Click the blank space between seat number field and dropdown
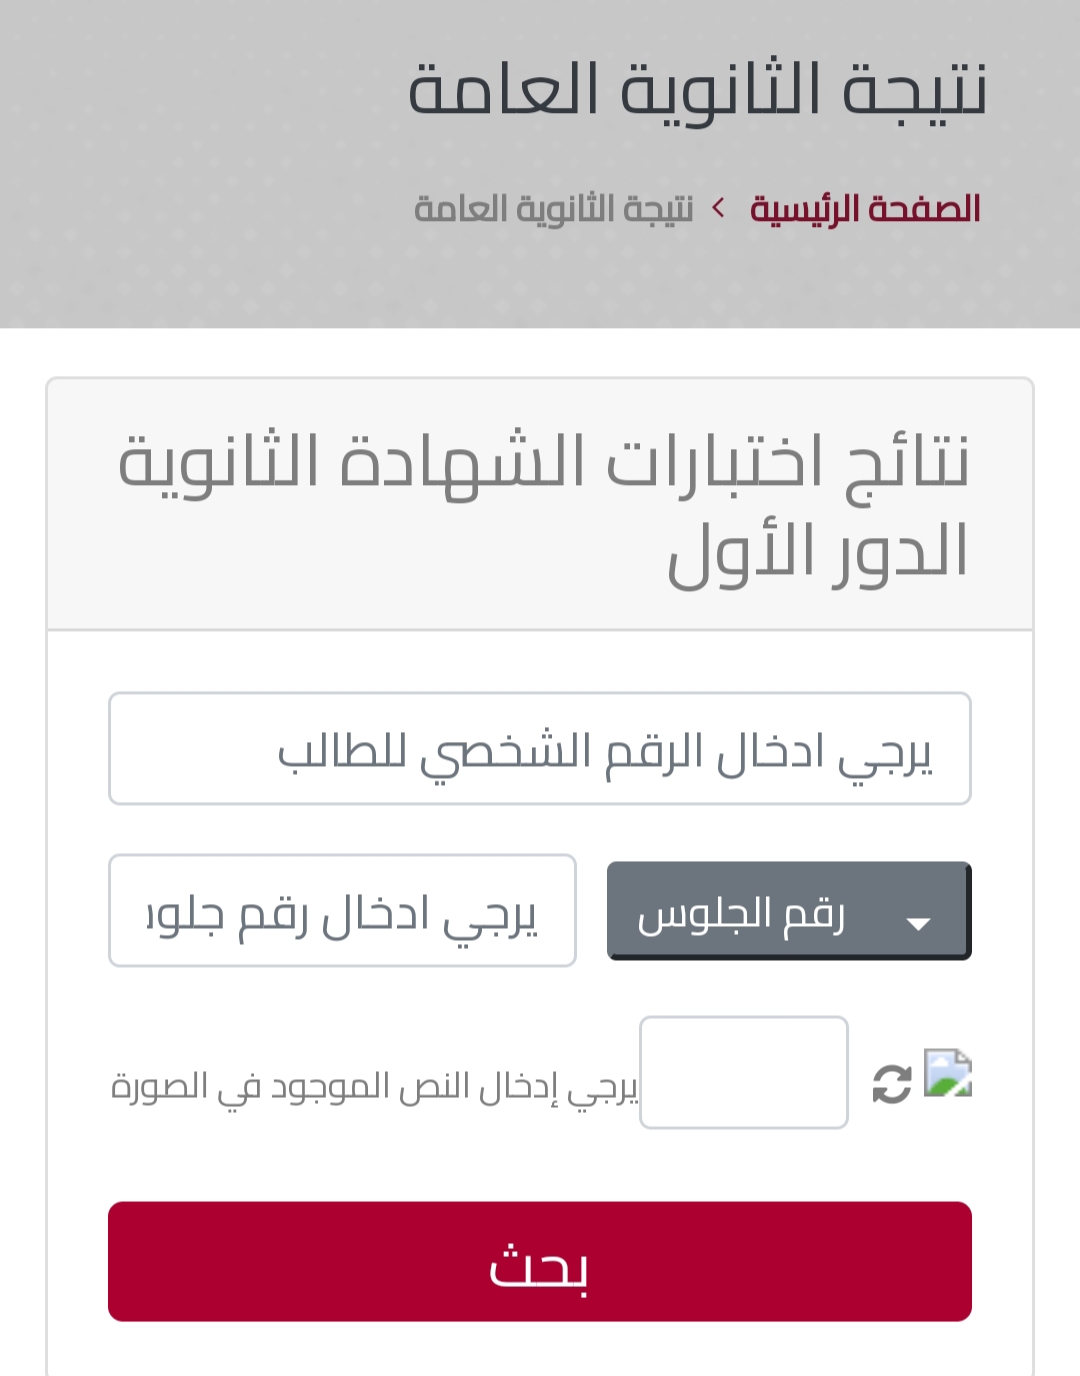 [592, 910]
